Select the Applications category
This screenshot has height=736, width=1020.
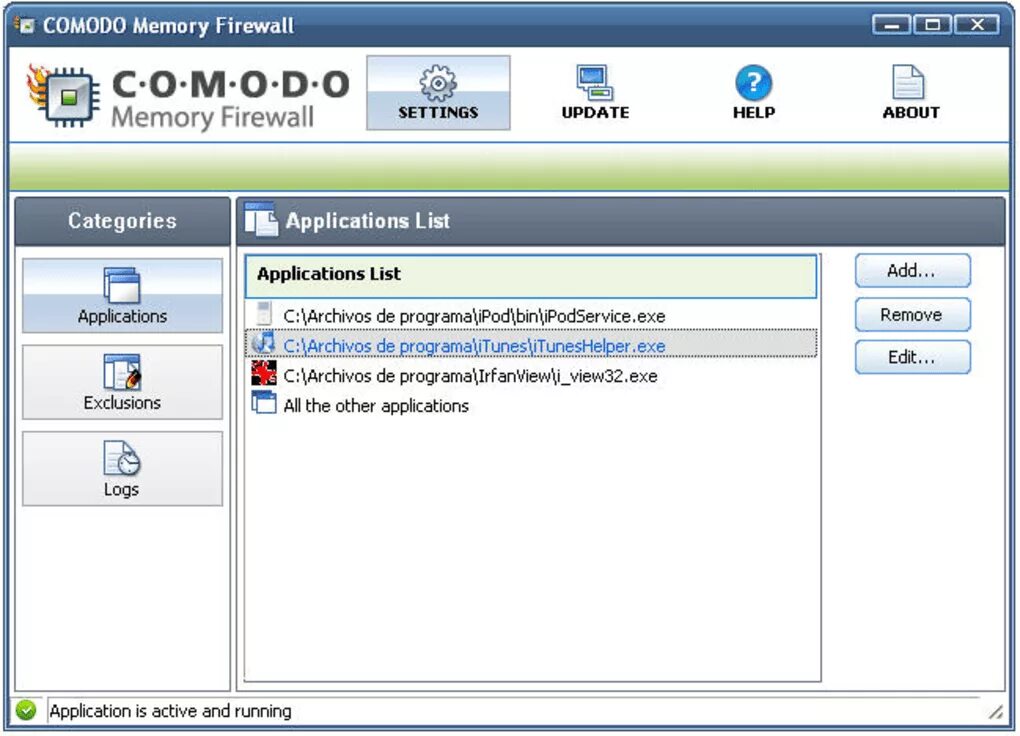[122, 296]
